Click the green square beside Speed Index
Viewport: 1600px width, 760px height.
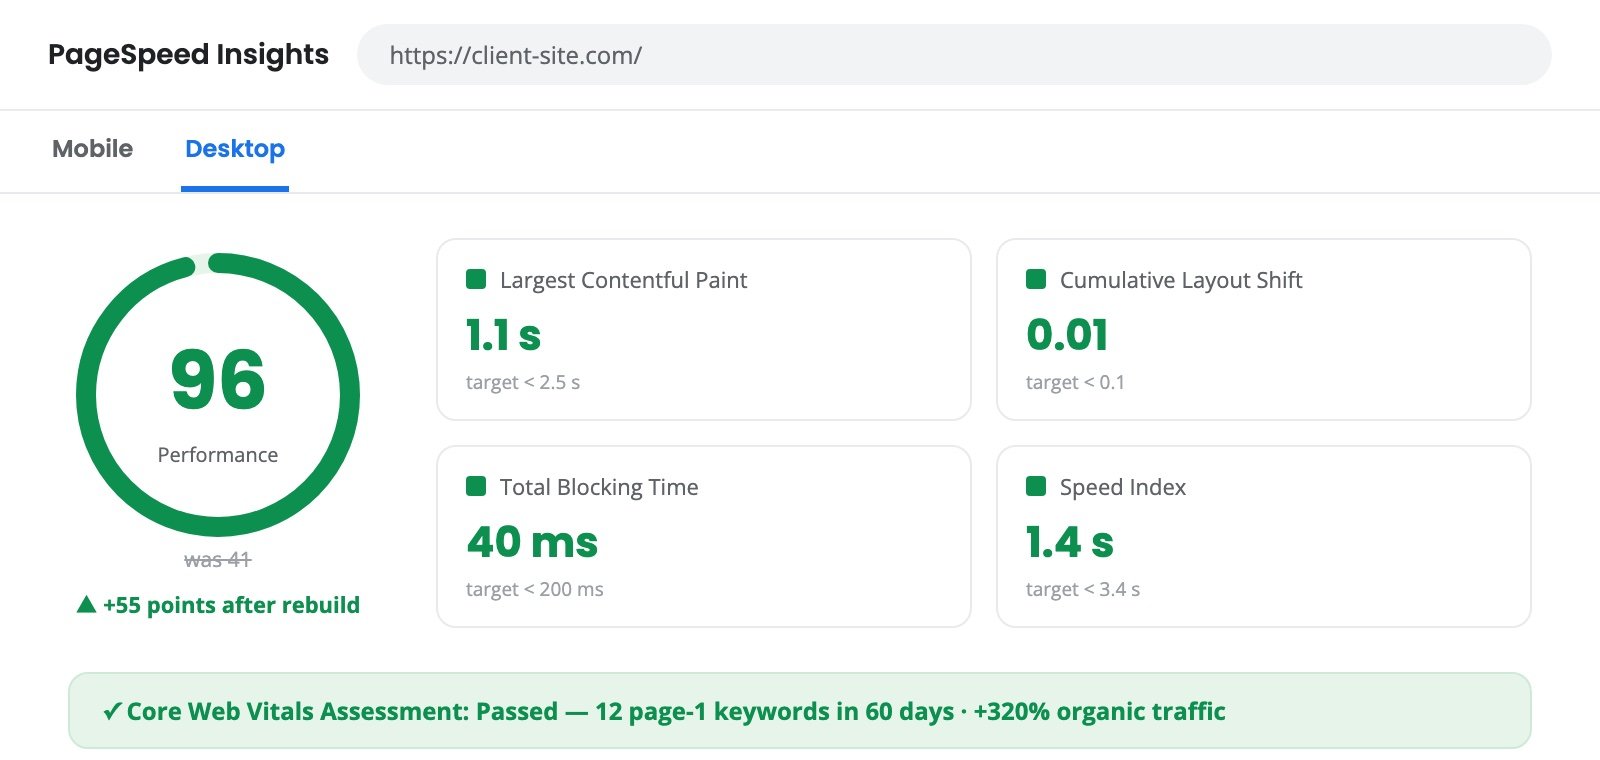1036,486
